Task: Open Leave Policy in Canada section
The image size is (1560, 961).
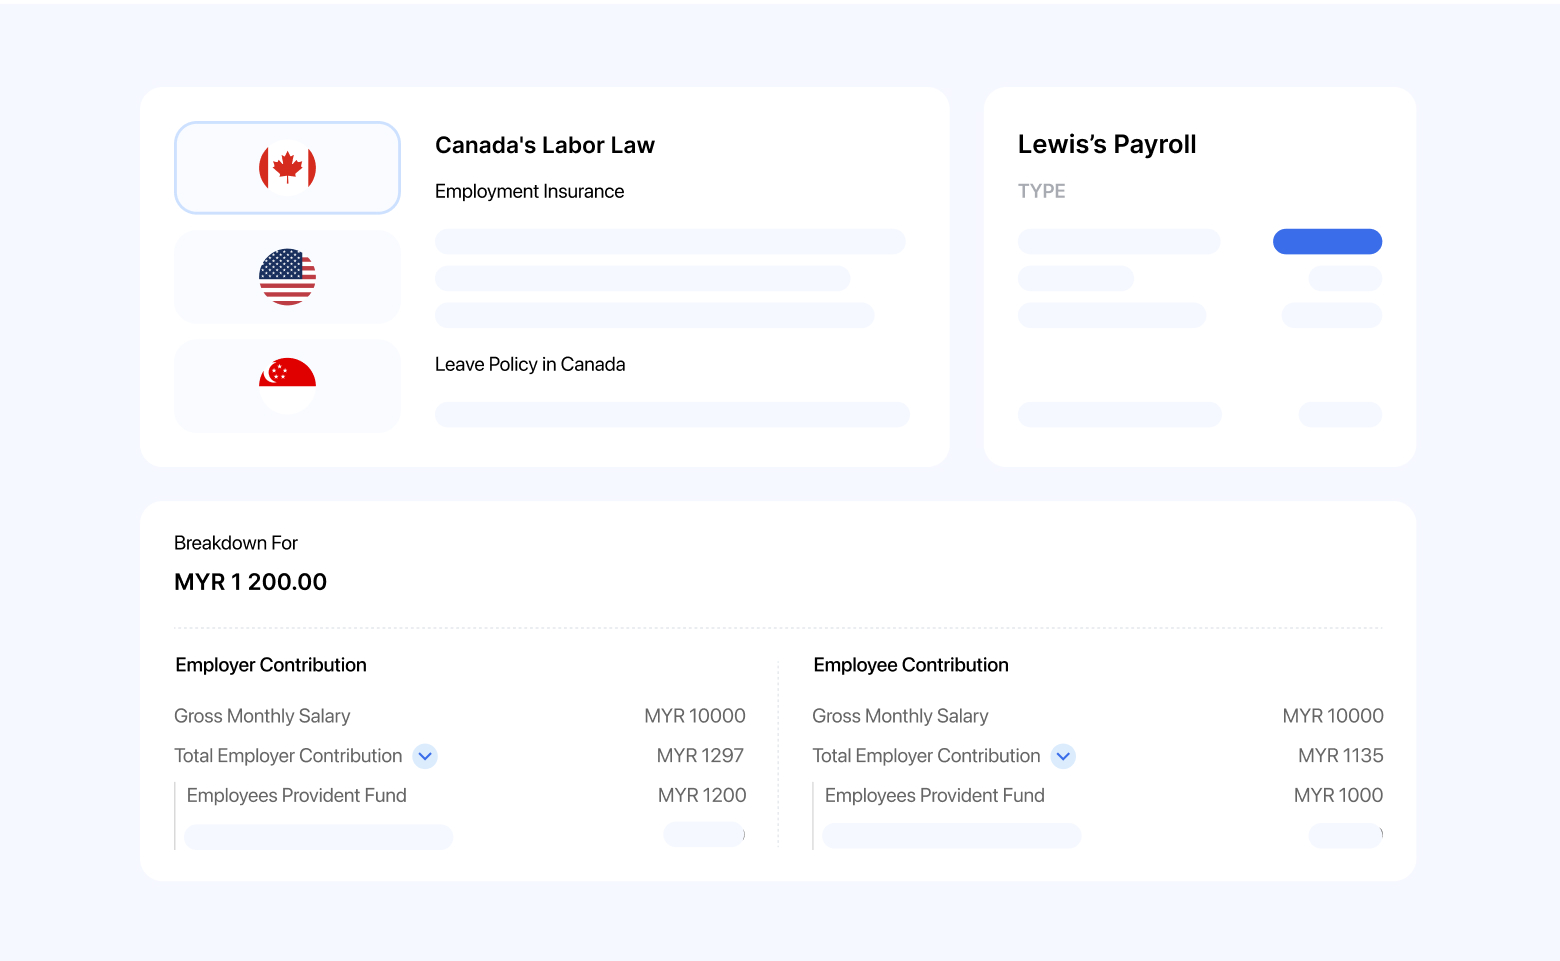Action: coord(529,365)
